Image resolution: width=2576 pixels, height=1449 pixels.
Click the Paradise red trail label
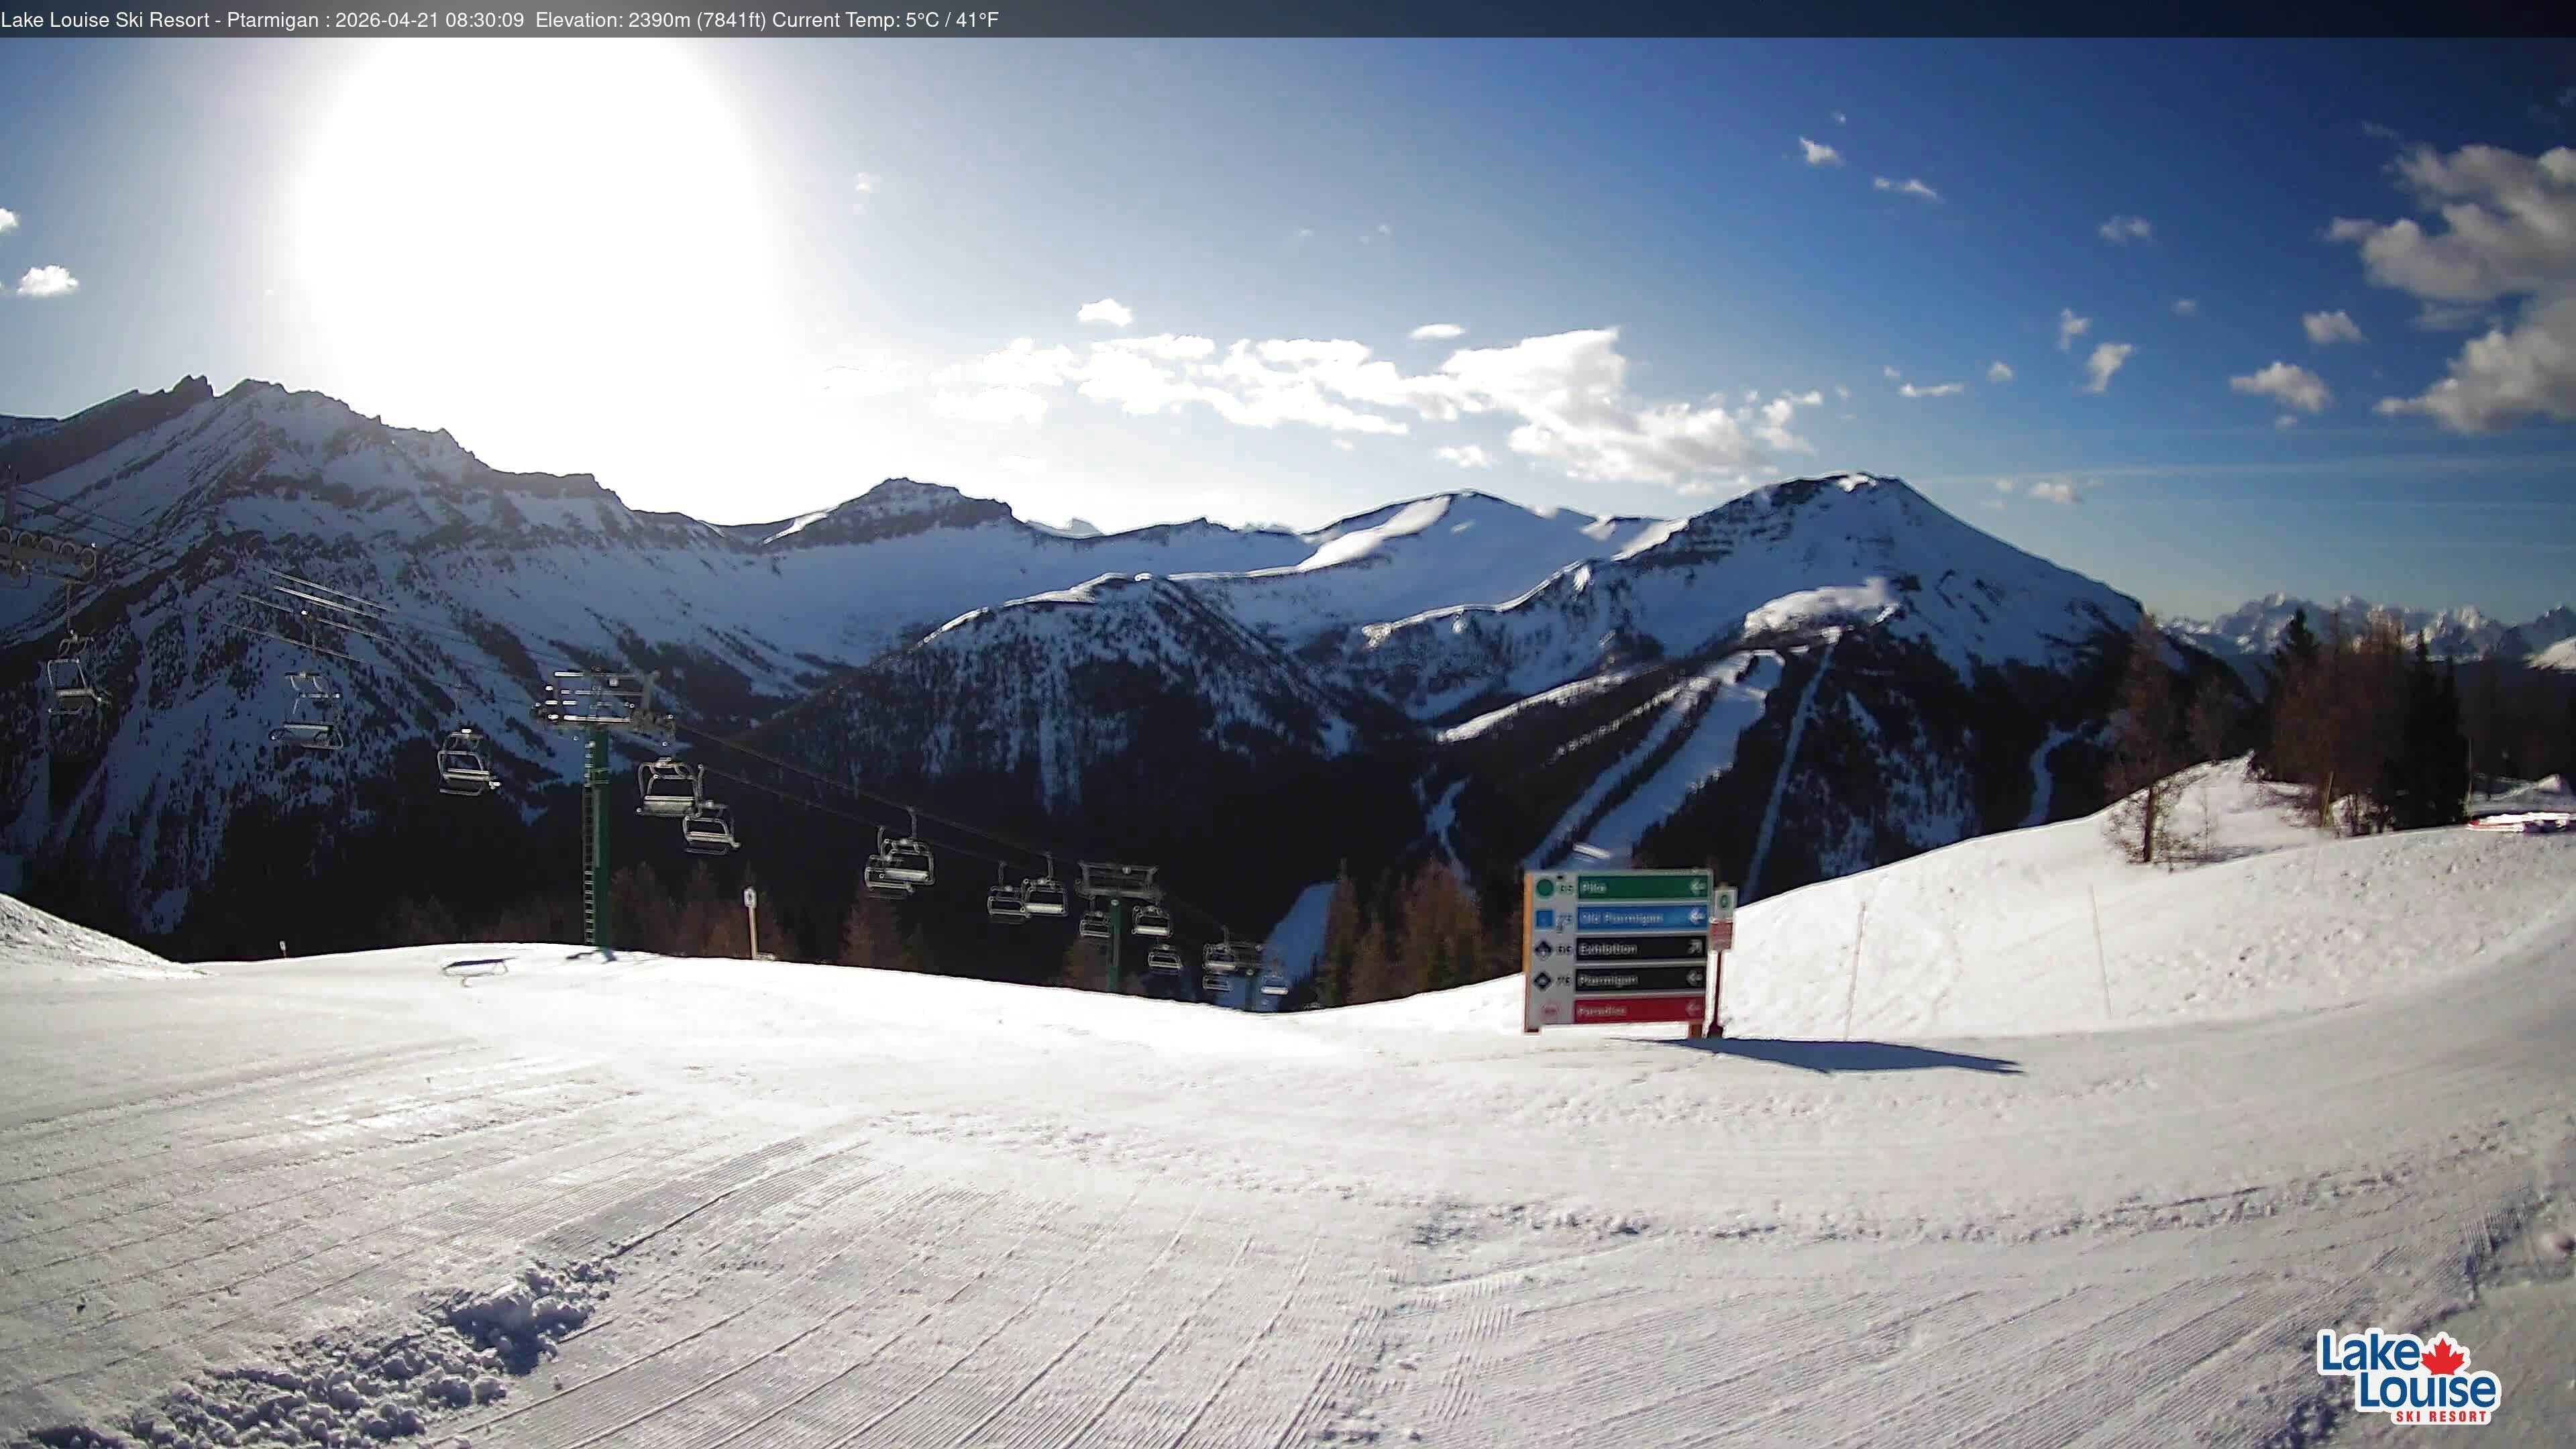(x=1602, y=1011)
